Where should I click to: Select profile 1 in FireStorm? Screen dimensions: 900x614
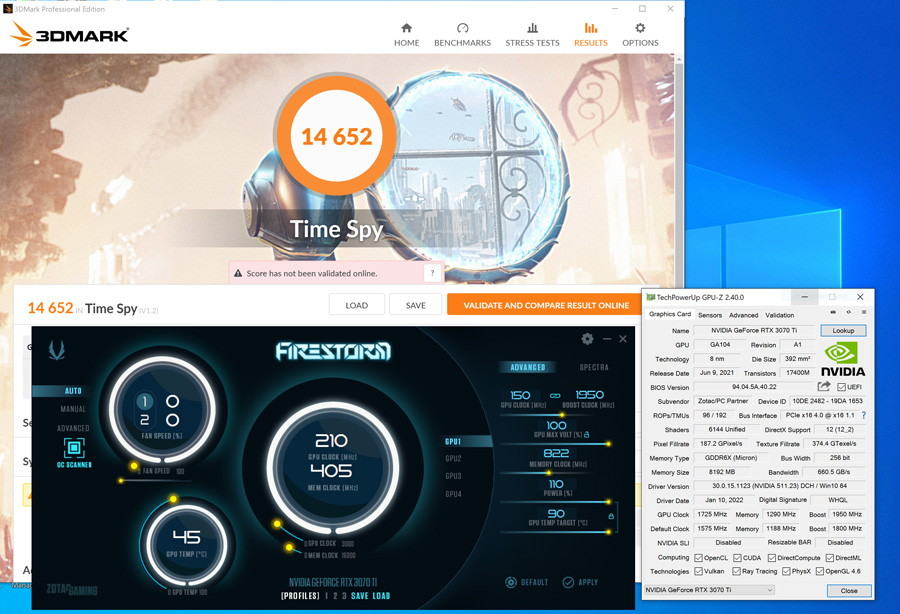326,596
